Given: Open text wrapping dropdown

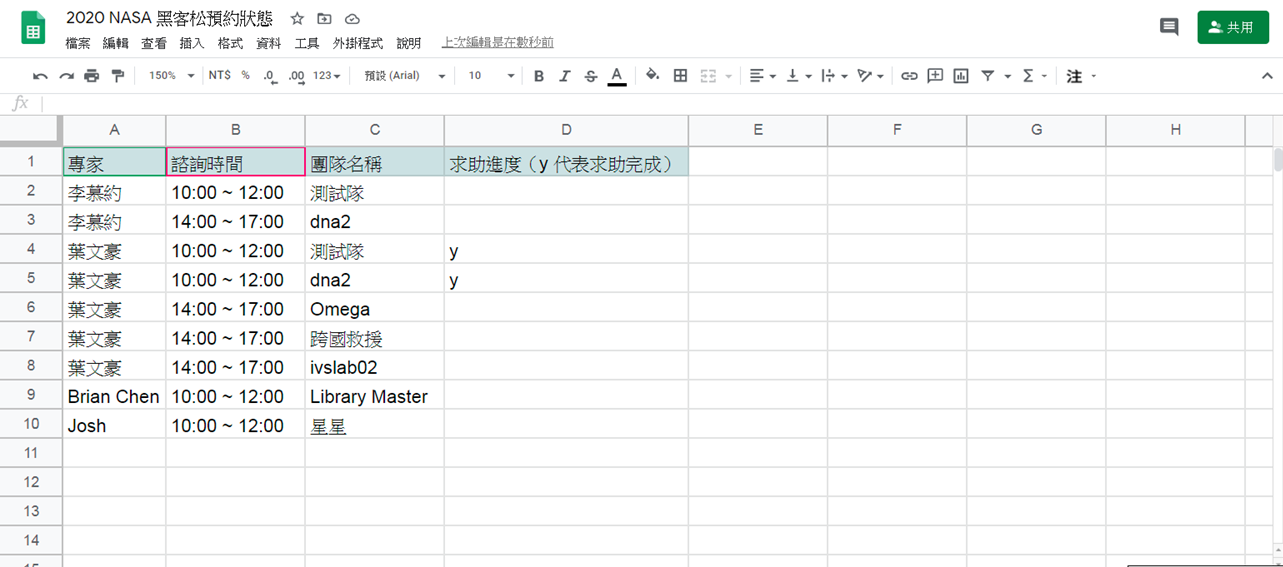Looking at the screenshot, I should pos(833,76).
